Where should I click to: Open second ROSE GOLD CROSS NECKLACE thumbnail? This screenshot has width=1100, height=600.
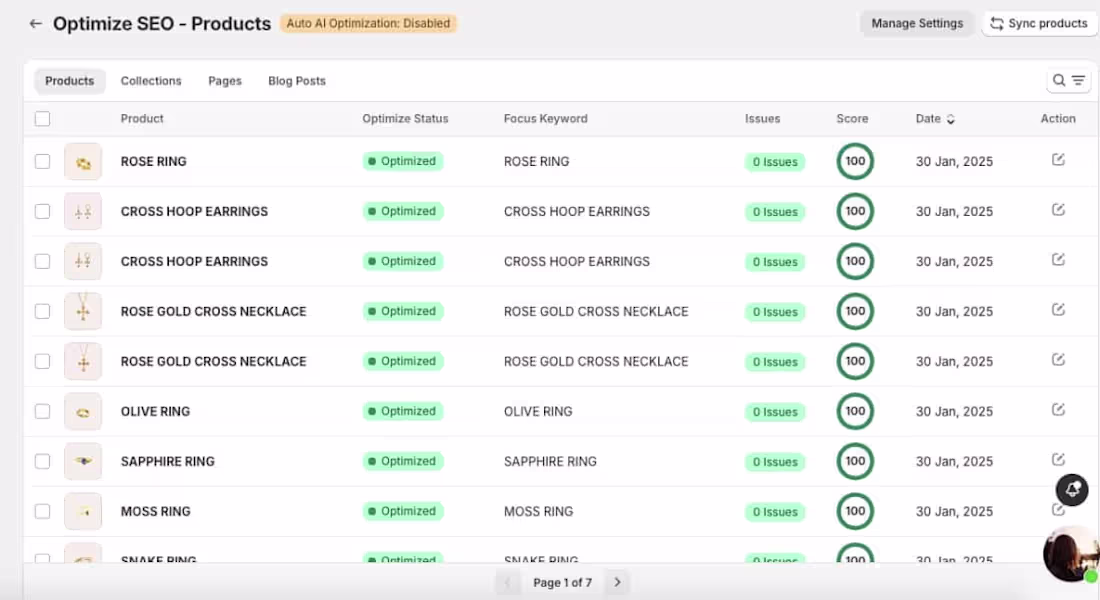click(x=83, y=361)
